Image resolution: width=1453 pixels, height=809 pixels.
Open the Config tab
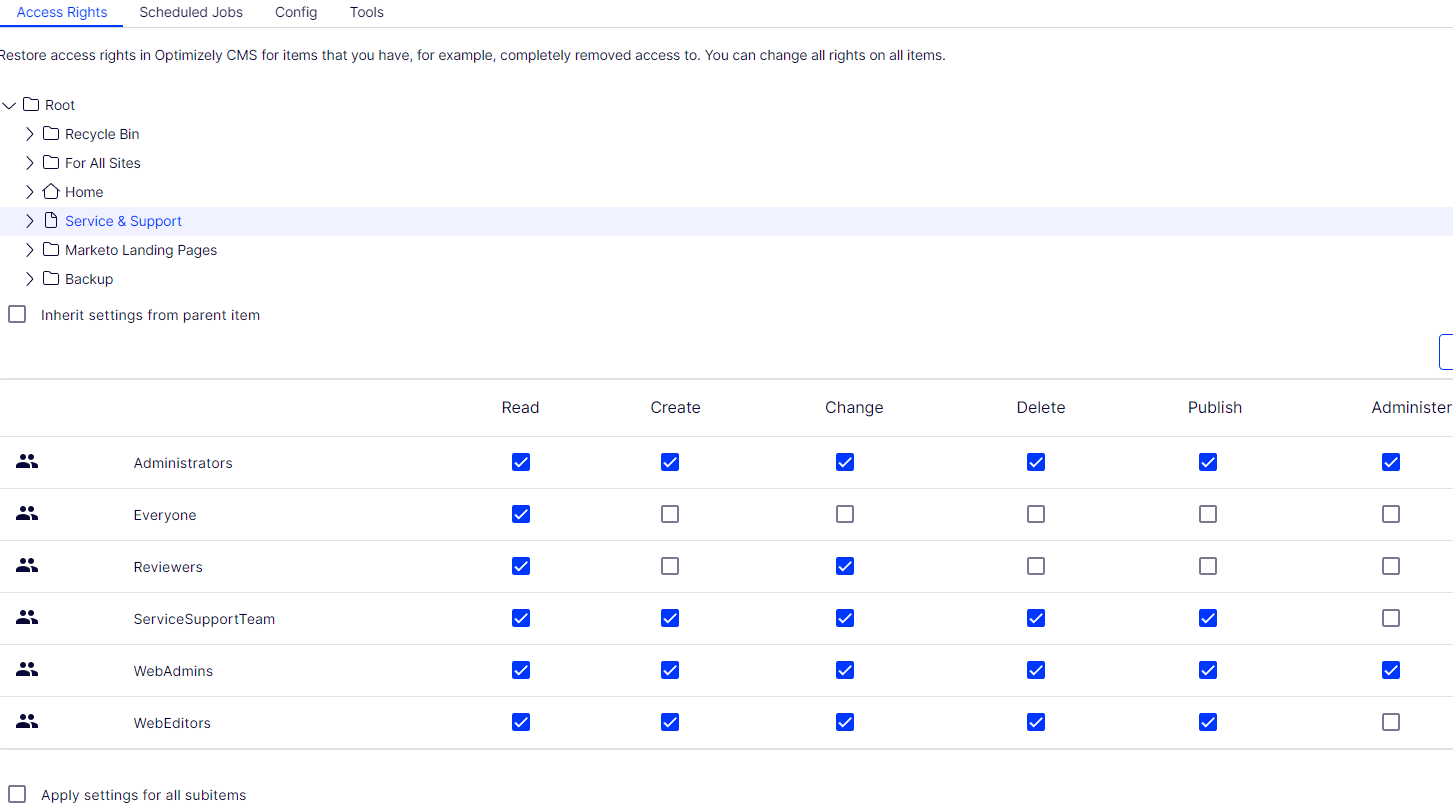pos(296,13)
